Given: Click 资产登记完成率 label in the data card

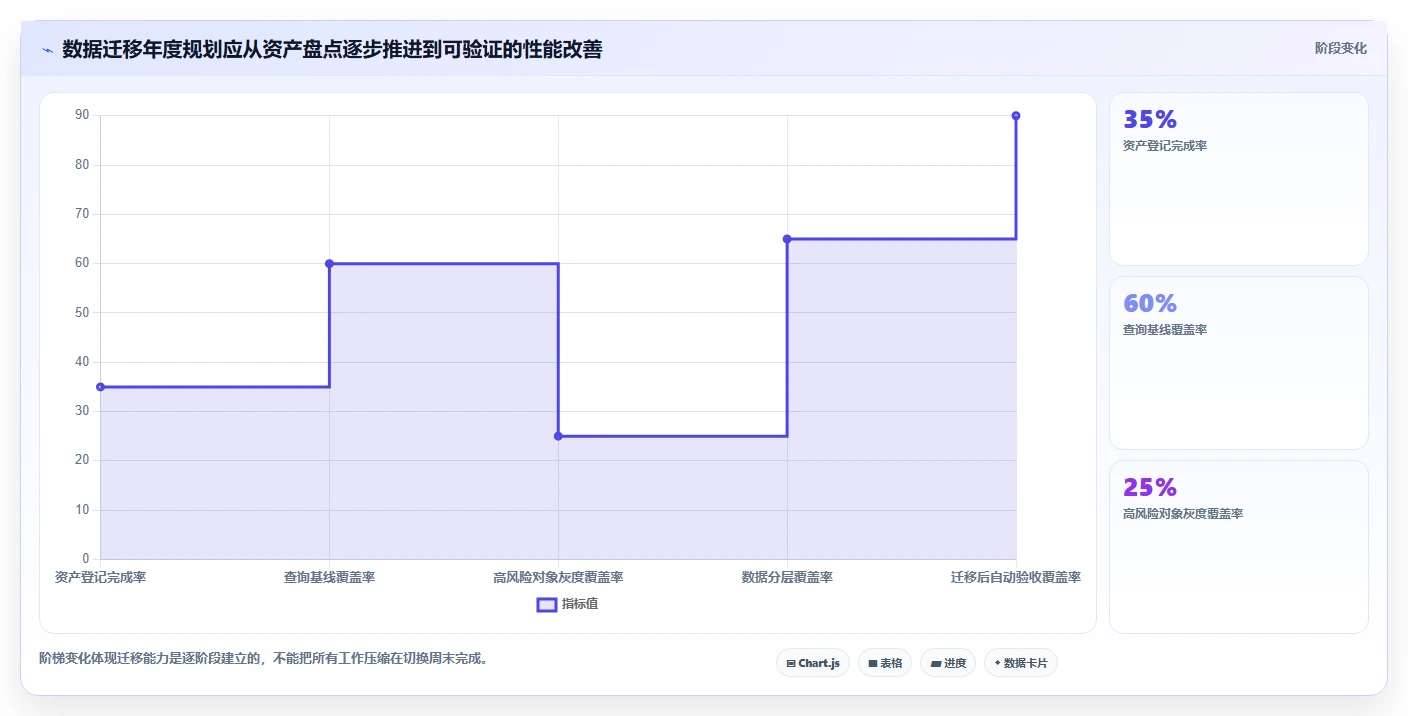Looking at the screenshot, I should (1165, 146).
